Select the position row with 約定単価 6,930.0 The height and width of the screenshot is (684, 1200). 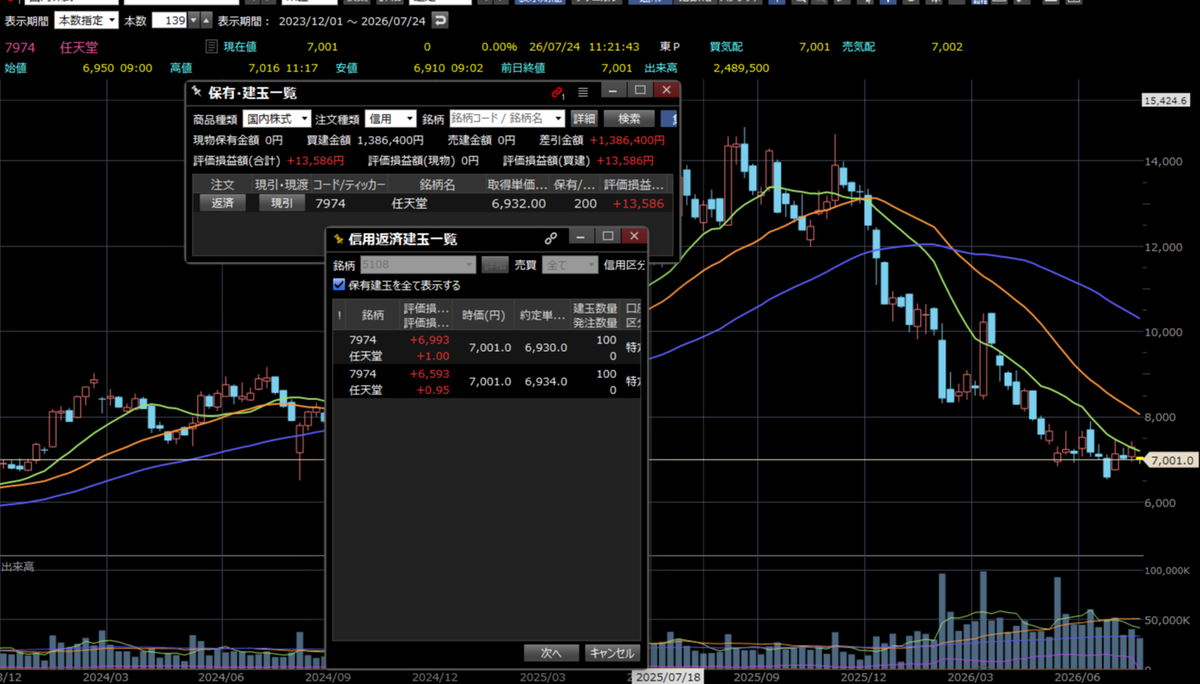click(x=487, y=347)
